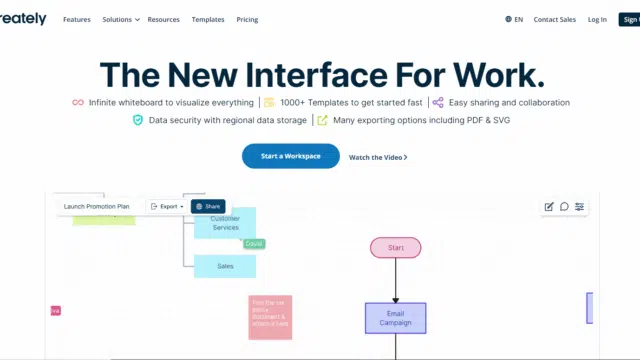640x360 pixels.
Task: Select the Email Campaign flowchart box
Action: [396, 318]
